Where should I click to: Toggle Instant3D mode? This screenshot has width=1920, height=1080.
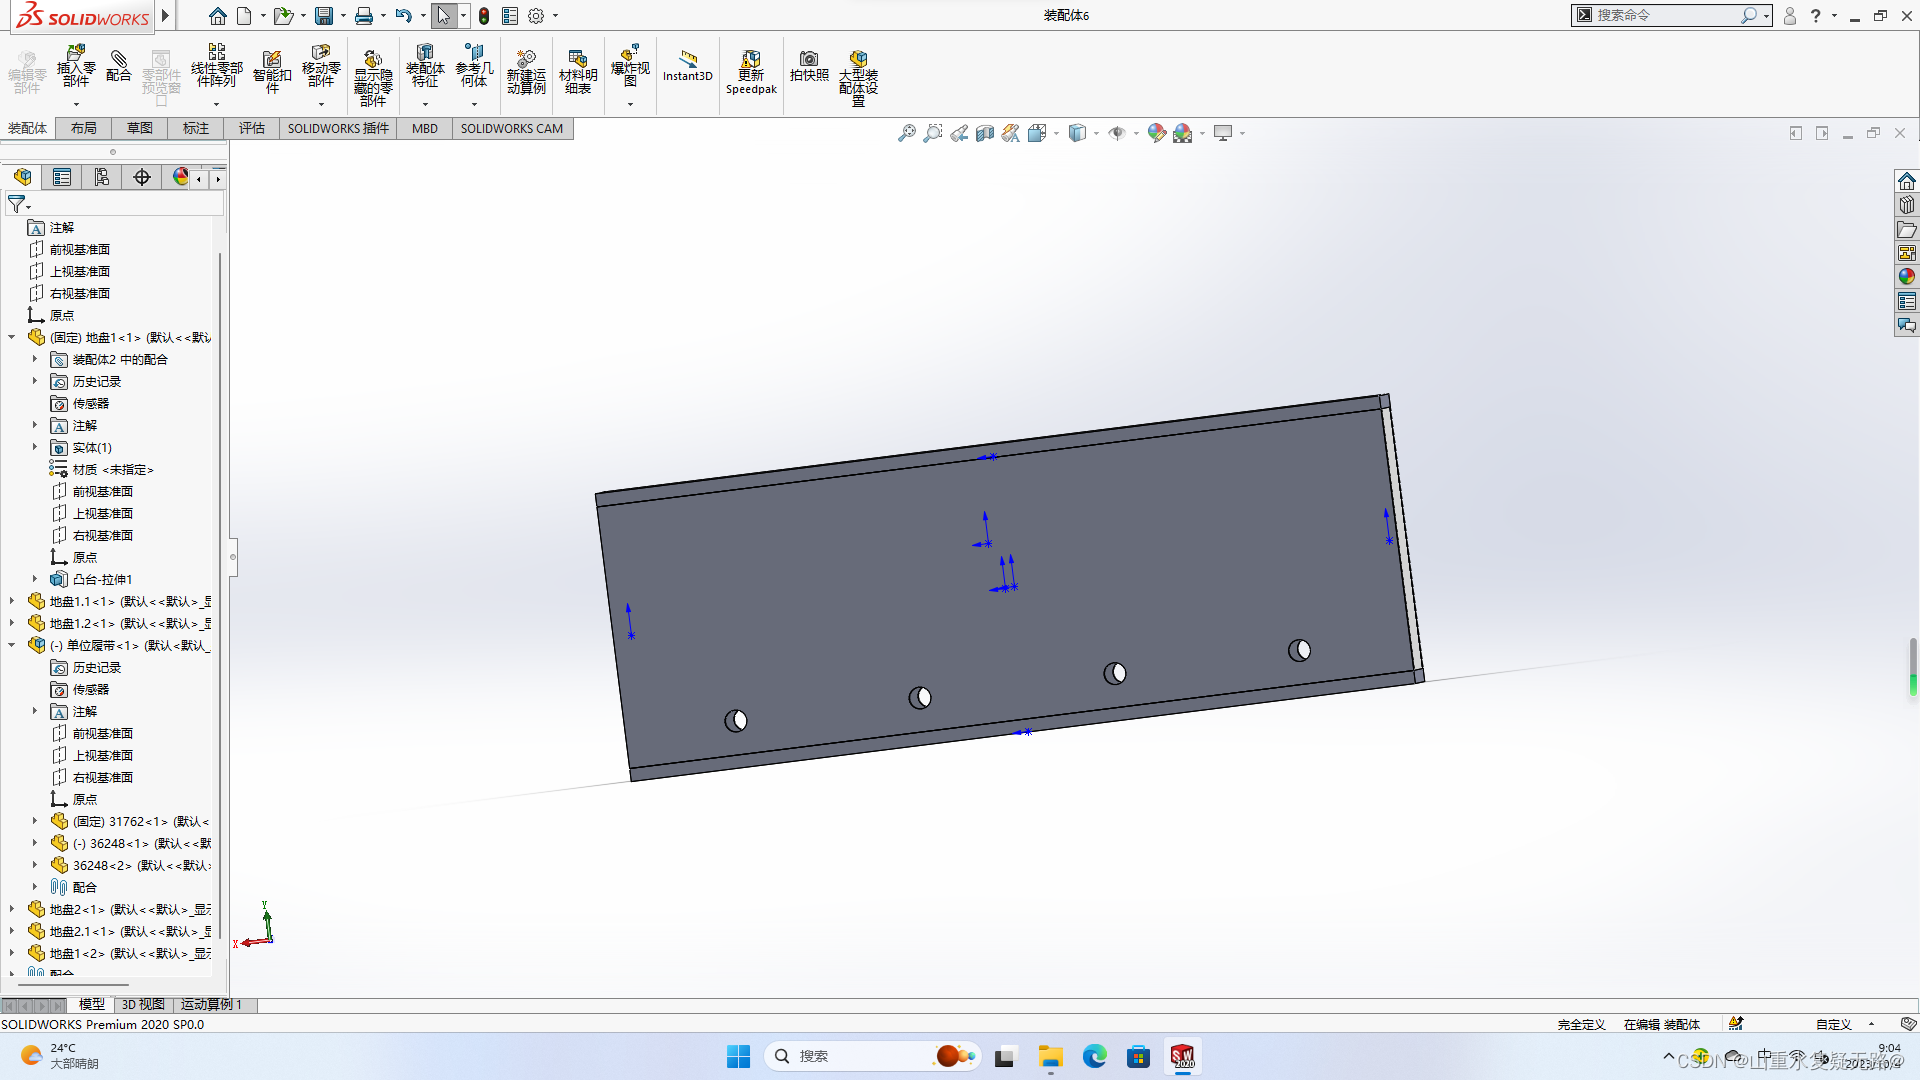point(687,70)
